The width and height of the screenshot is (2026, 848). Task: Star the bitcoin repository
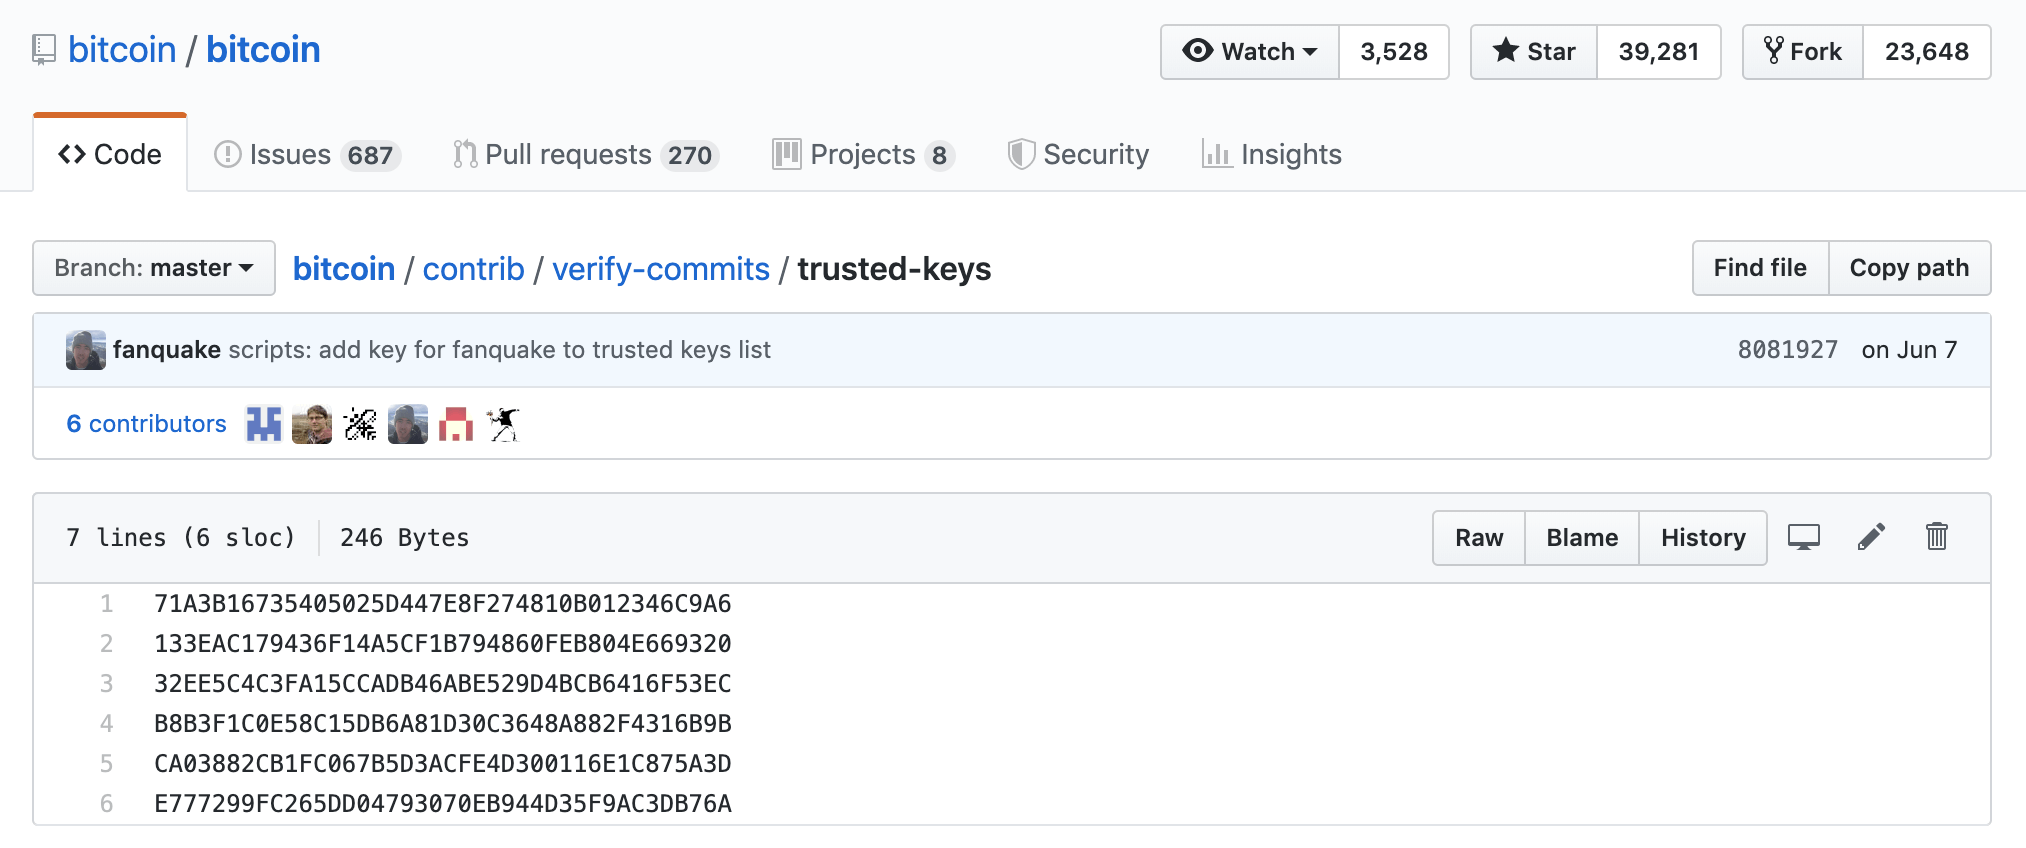1534,51
